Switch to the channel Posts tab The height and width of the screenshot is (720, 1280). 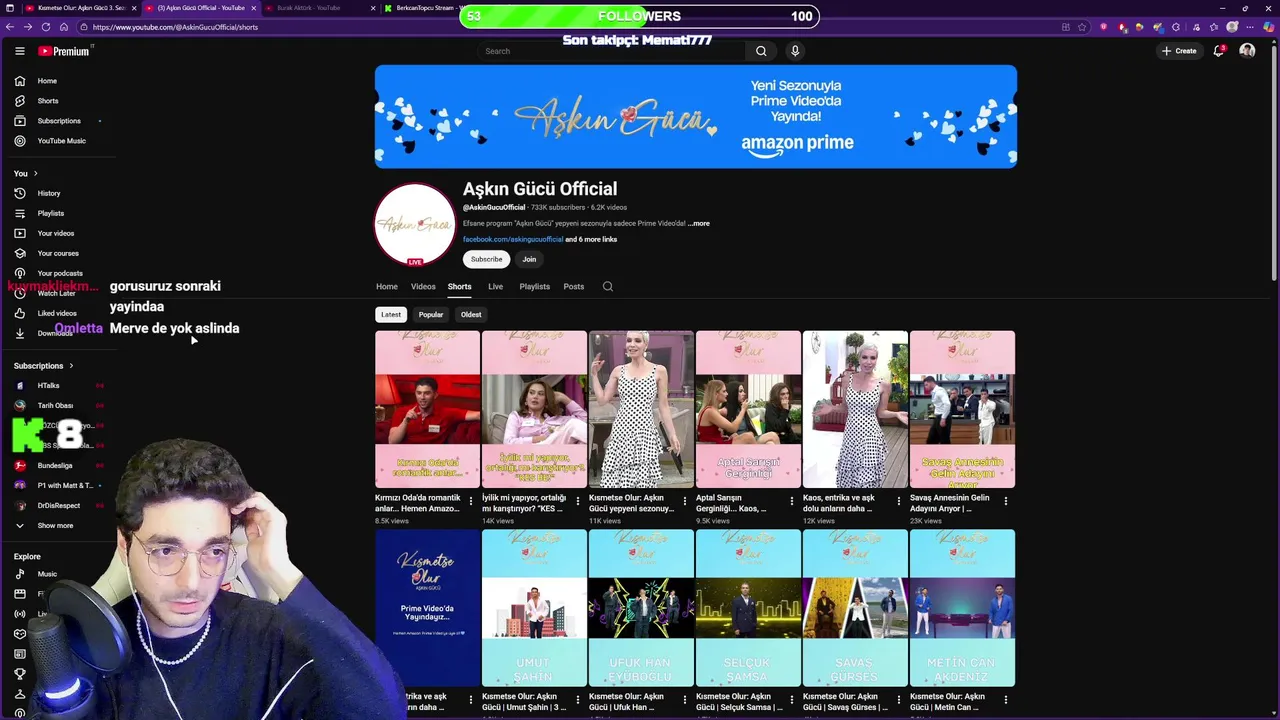tap(573, 286)
